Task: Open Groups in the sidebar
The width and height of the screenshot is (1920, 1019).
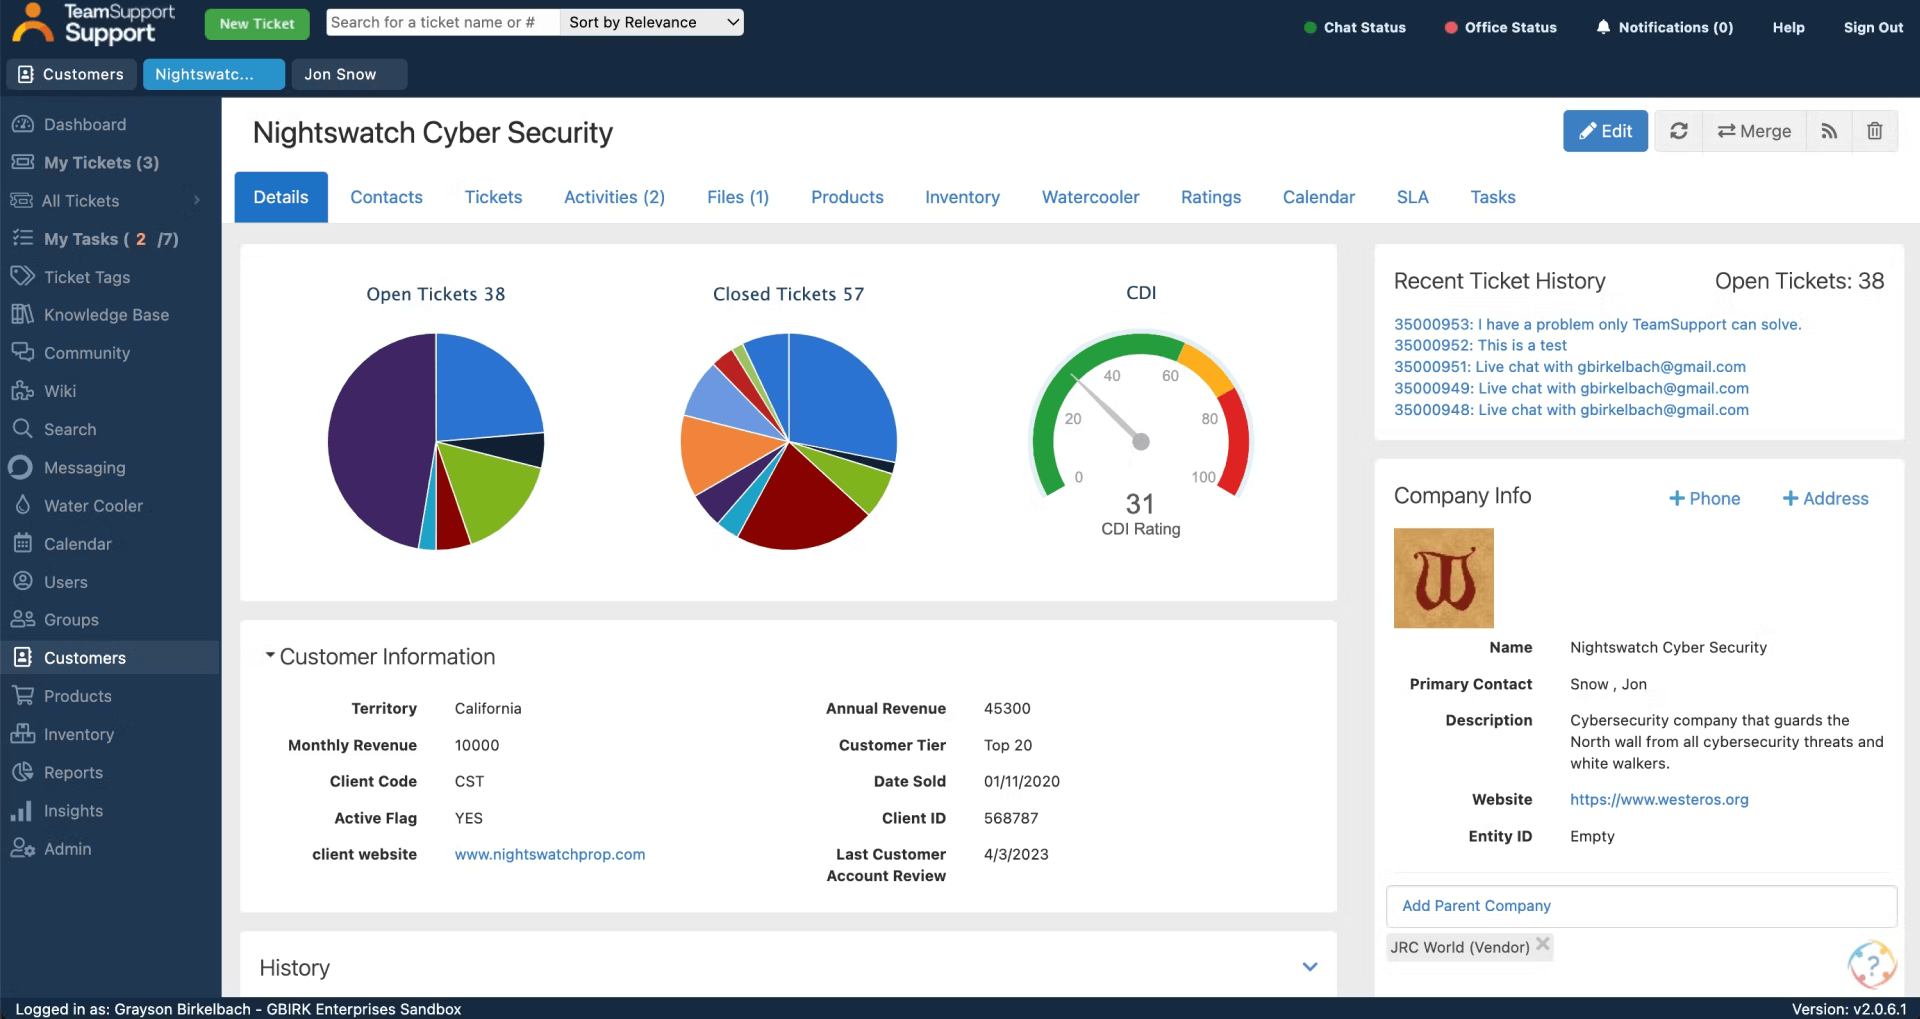Action: pyautogui.click(x=71, y=620)
